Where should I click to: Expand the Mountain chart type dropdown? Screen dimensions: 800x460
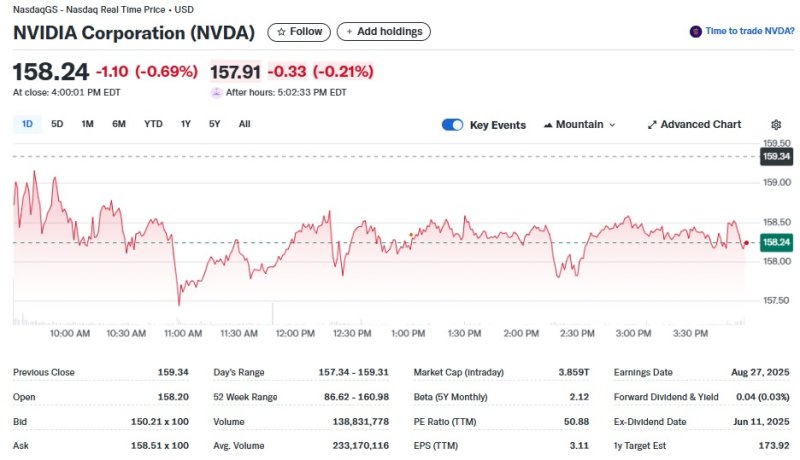tap(579, 125)
